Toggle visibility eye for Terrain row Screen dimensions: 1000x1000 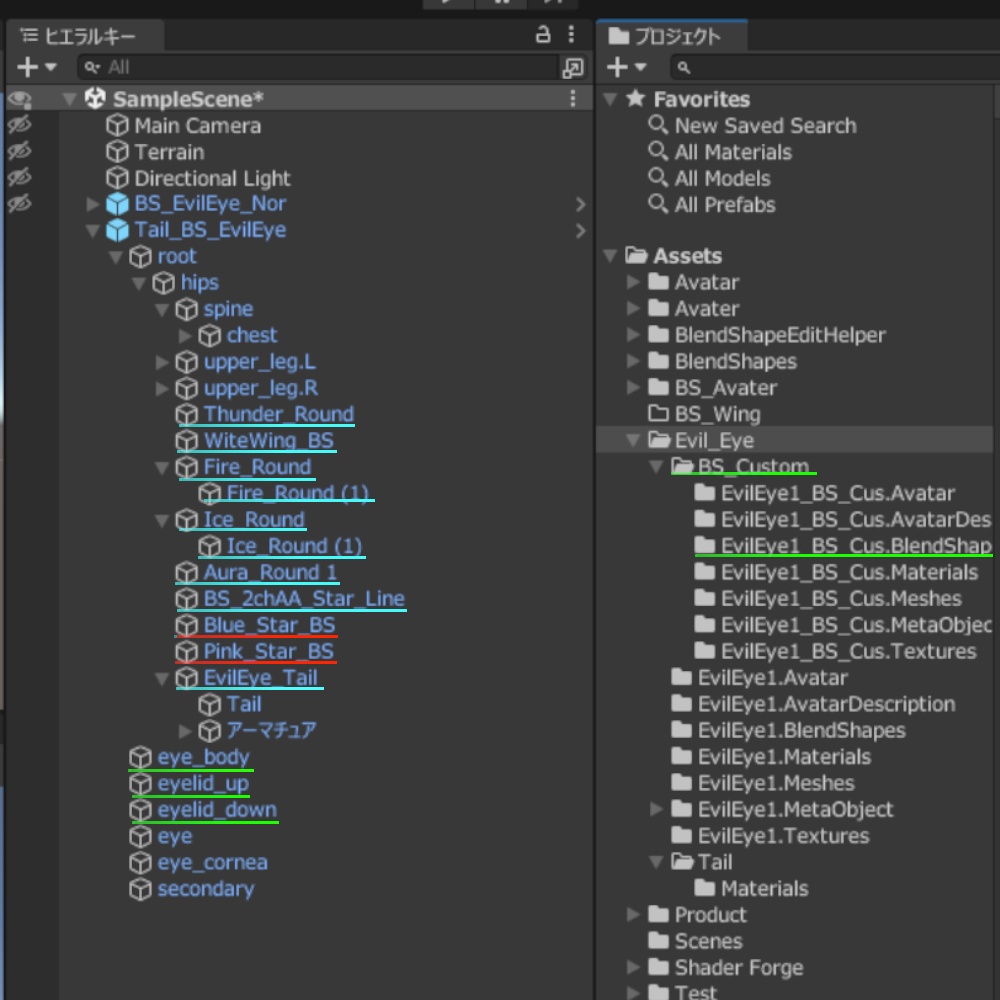pos(19,151)
